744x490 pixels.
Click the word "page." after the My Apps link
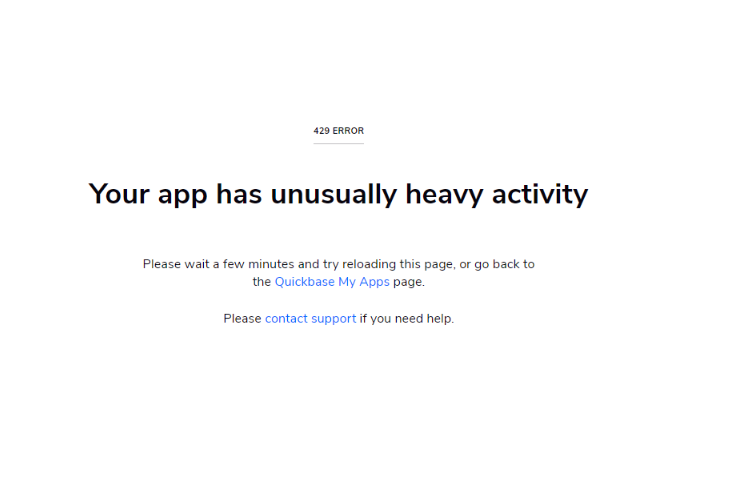[409, 282]
